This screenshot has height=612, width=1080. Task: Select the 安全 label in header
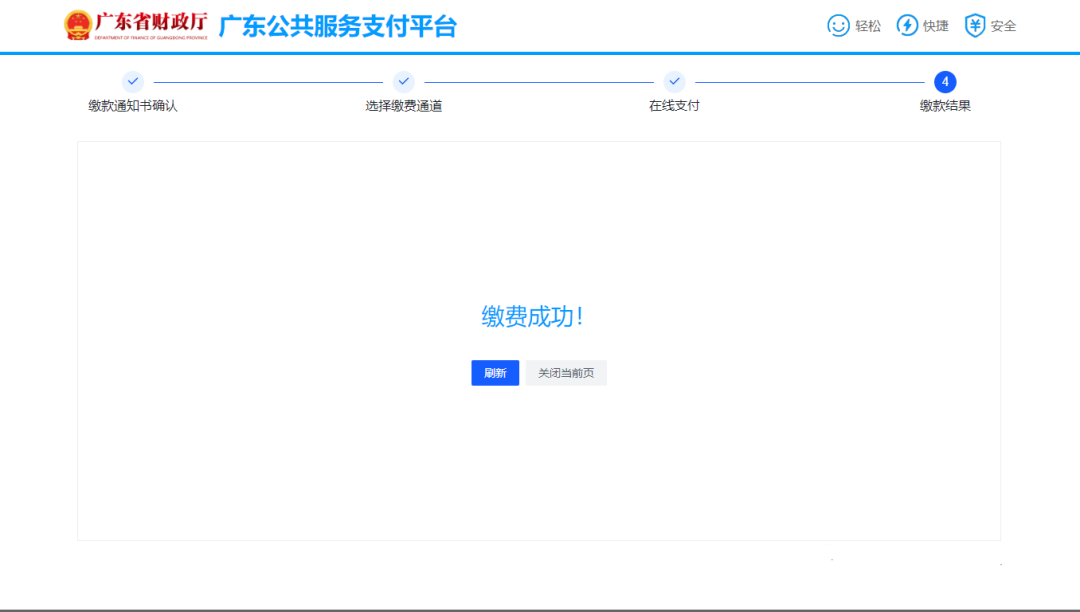point(1003,26)
